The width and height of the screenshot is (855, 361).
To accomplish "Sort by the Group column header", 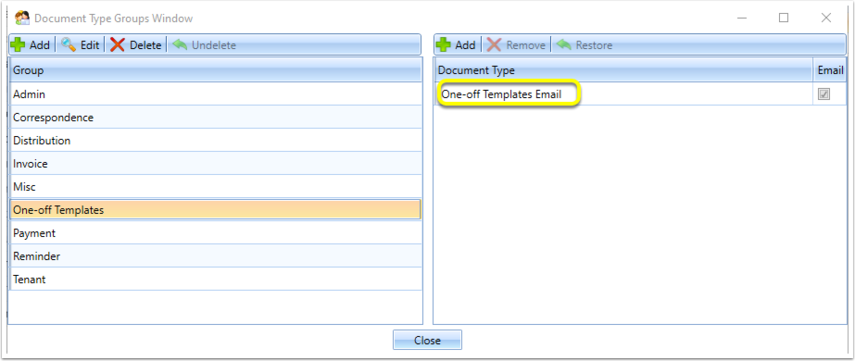I will [216, 70].
